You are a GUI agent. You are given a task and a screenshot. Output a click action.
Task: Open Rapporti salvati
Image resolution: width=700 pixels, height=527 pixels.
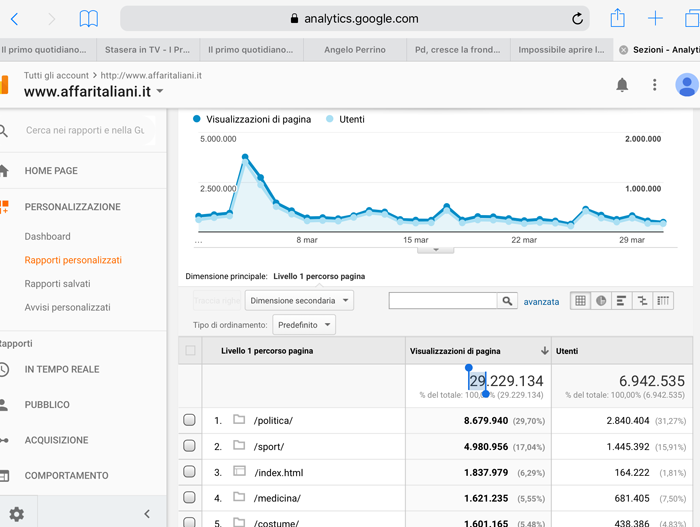click(x=58, y=284)
